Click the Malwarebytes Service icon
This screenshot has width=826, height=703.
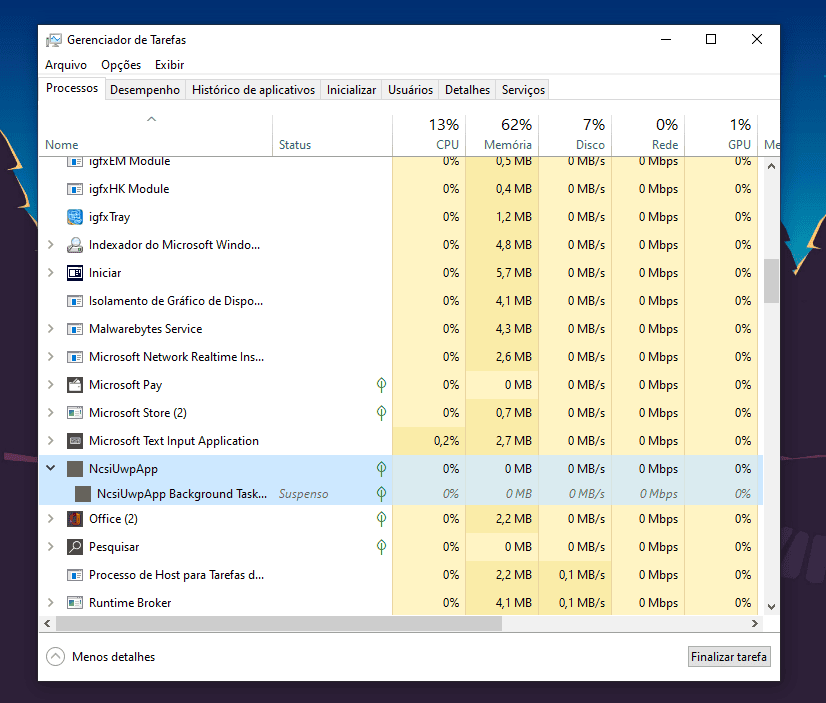[75, 329]
